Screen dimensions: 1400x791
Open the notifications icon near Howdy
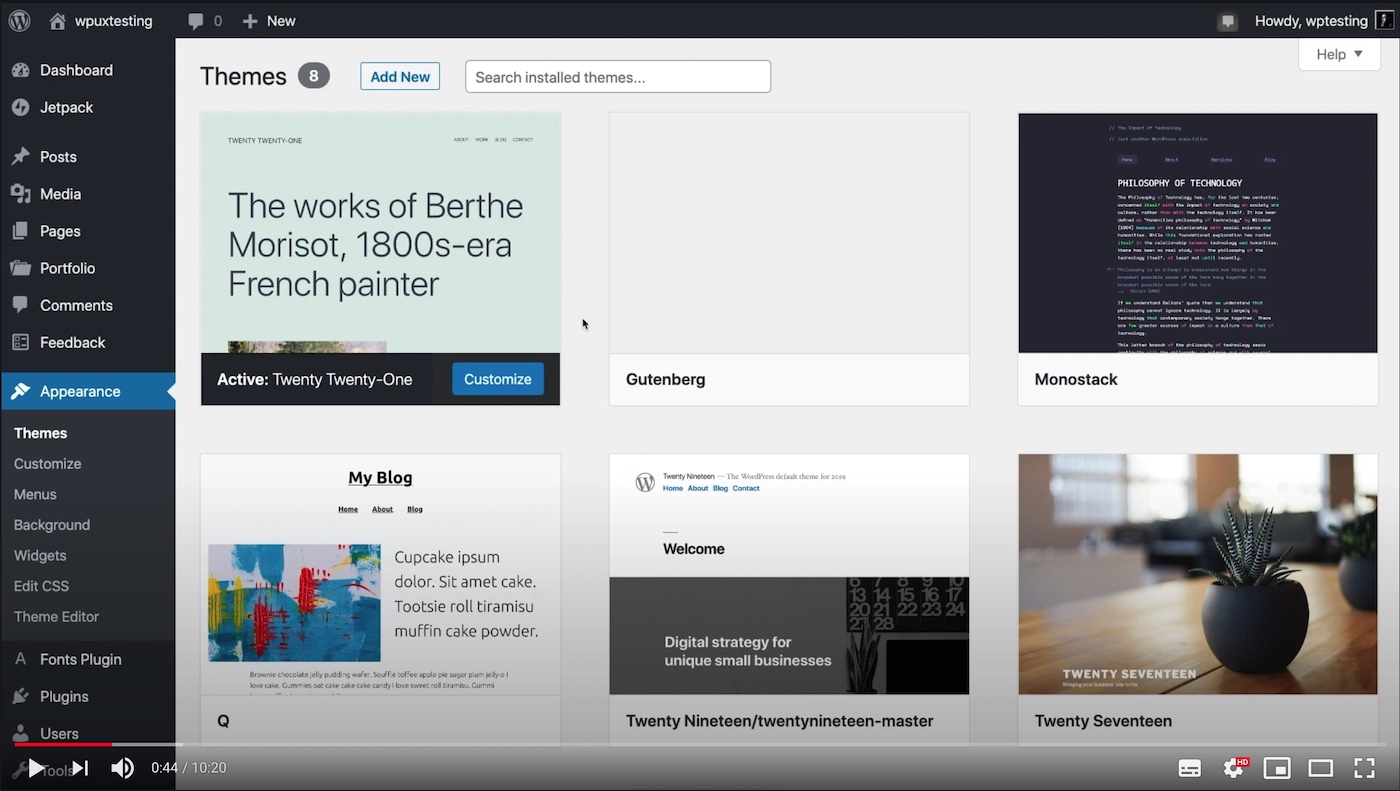pos(1228,21)
